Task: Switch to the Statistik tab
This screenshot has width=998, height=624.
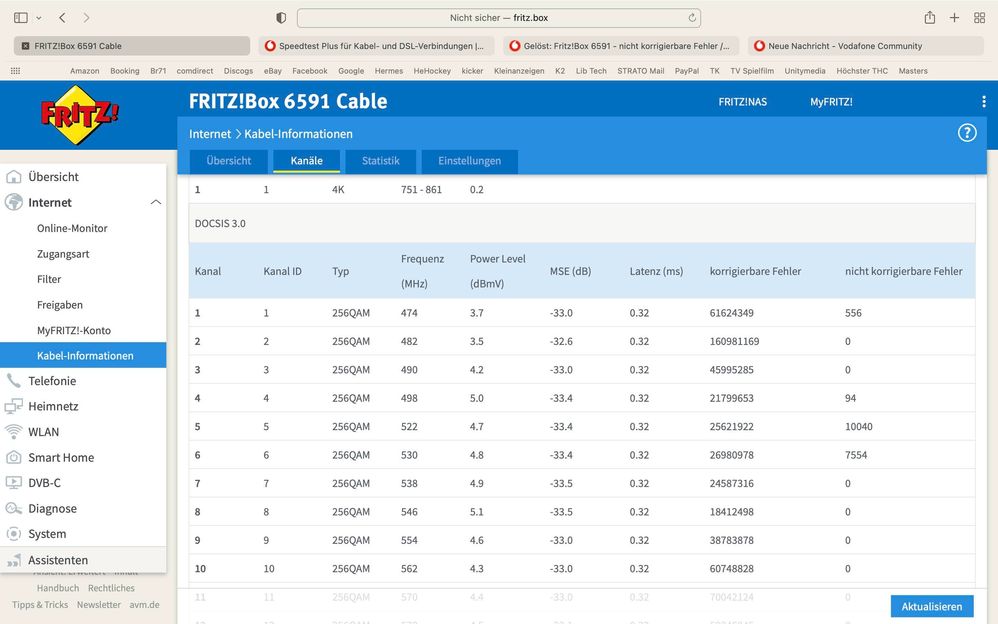Action: pyautogui.click(x=381, y=161)
